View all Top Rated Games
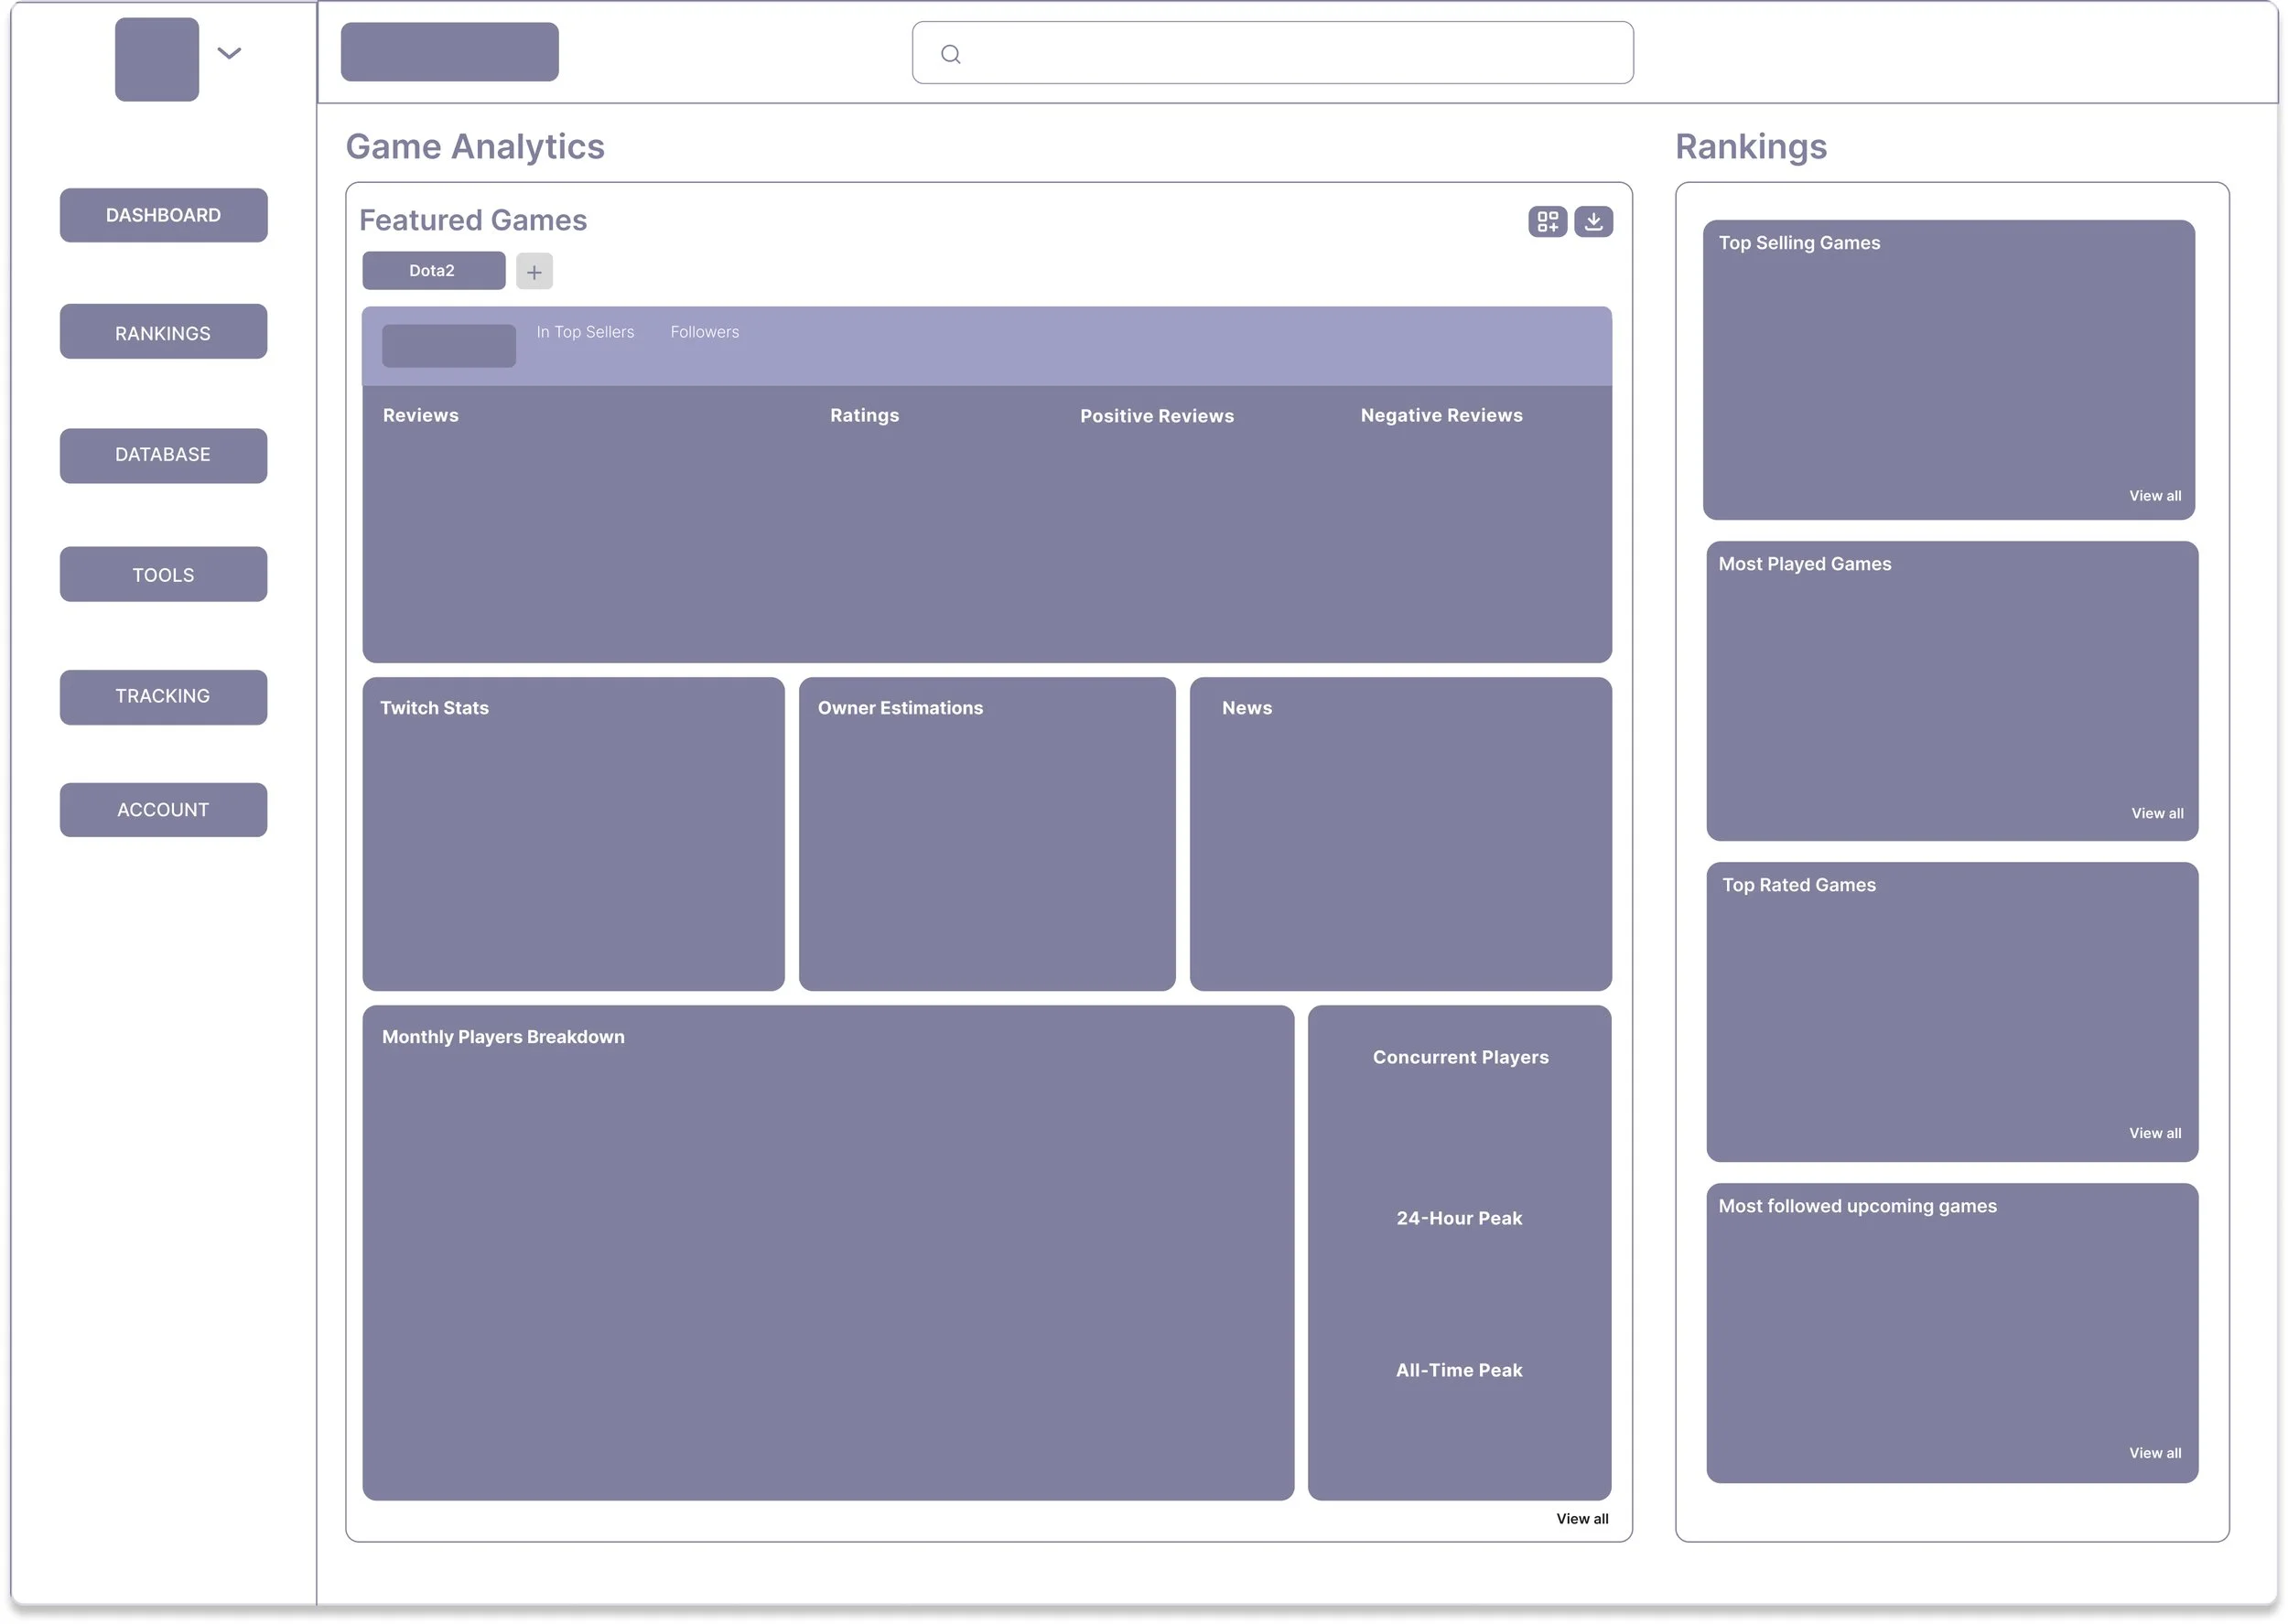2288x1624 pixels. point(2154,1133)
